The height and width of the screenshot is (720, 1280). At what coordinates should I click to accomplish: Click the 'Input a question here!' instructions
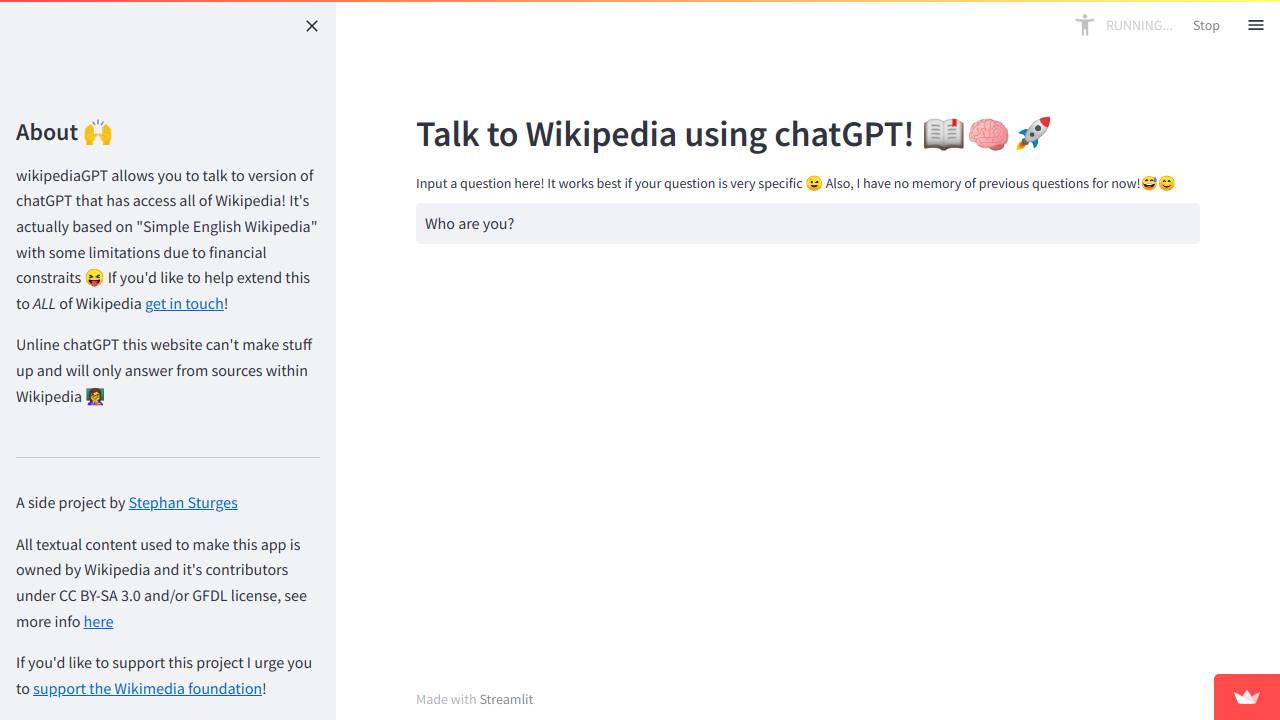tap(796, 183)
